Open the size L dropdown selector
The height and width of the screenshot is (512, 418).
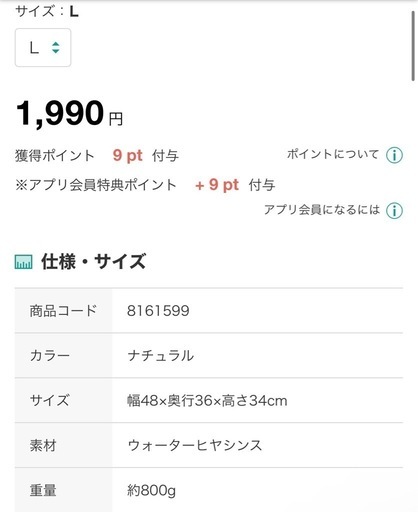tap(43, 48)
